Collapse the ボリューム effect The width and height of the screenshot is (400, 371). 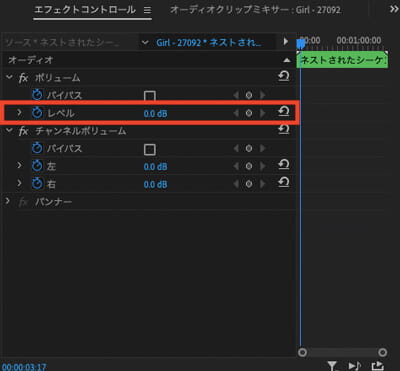(9, 78)
